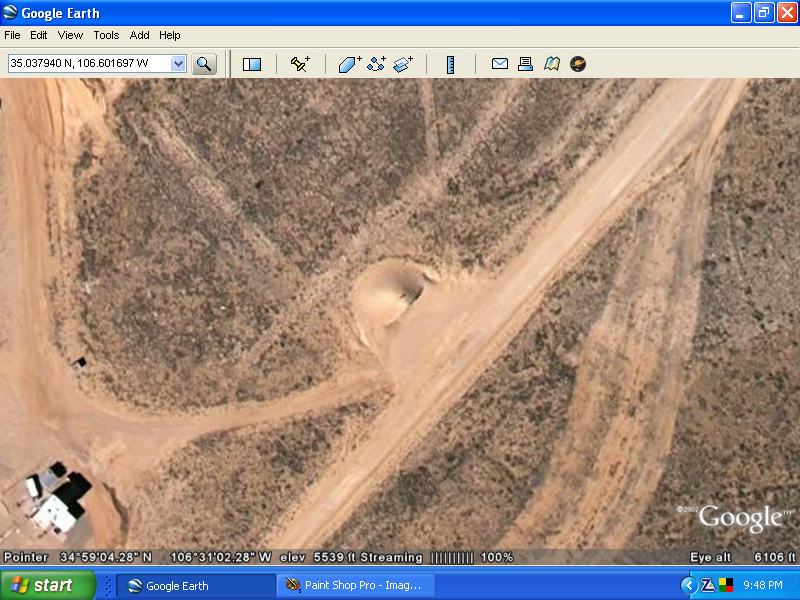Click the Streaming 100% progress indicator
This screenshot has width=800, height=600.
[x=437, y=557]
